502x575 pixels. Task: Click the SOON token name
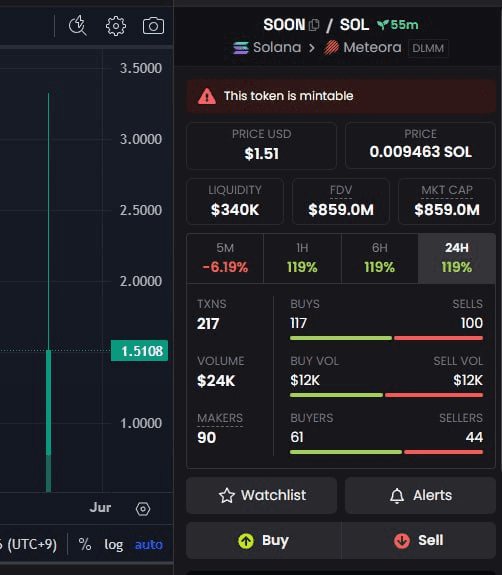pyautogui.click(x=284, y=25)
